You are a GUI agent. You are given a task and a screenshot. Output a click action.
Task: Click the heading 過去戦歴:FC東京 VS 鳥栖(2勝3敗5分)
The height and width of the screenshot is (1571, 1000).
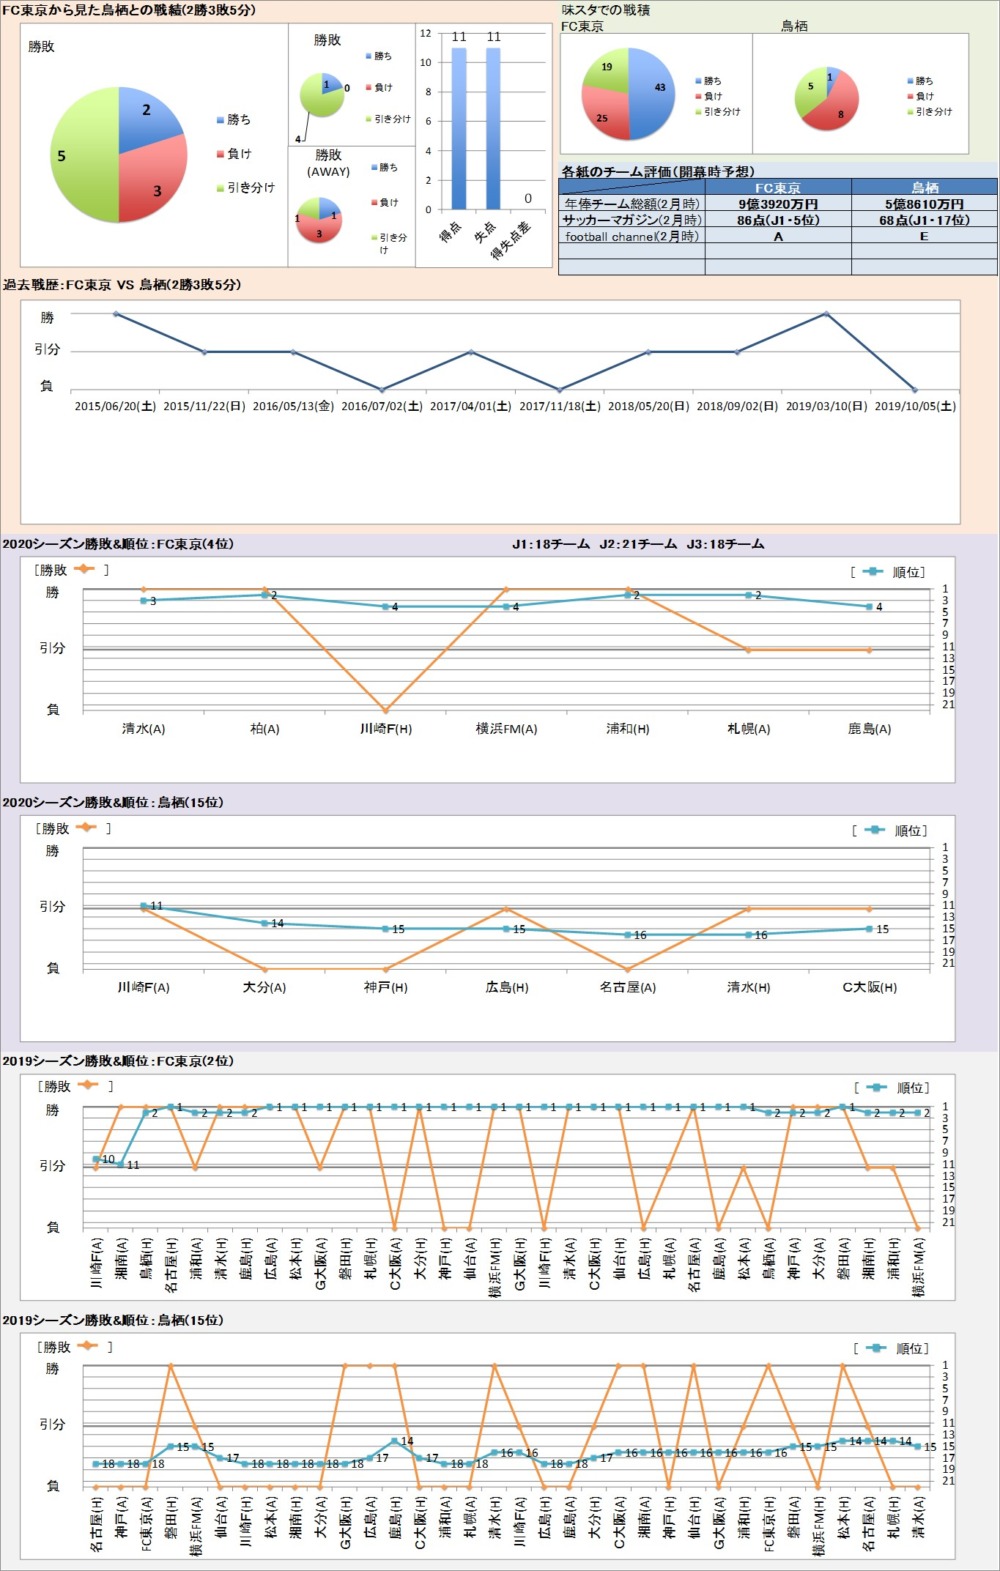[x=122, y=285]
